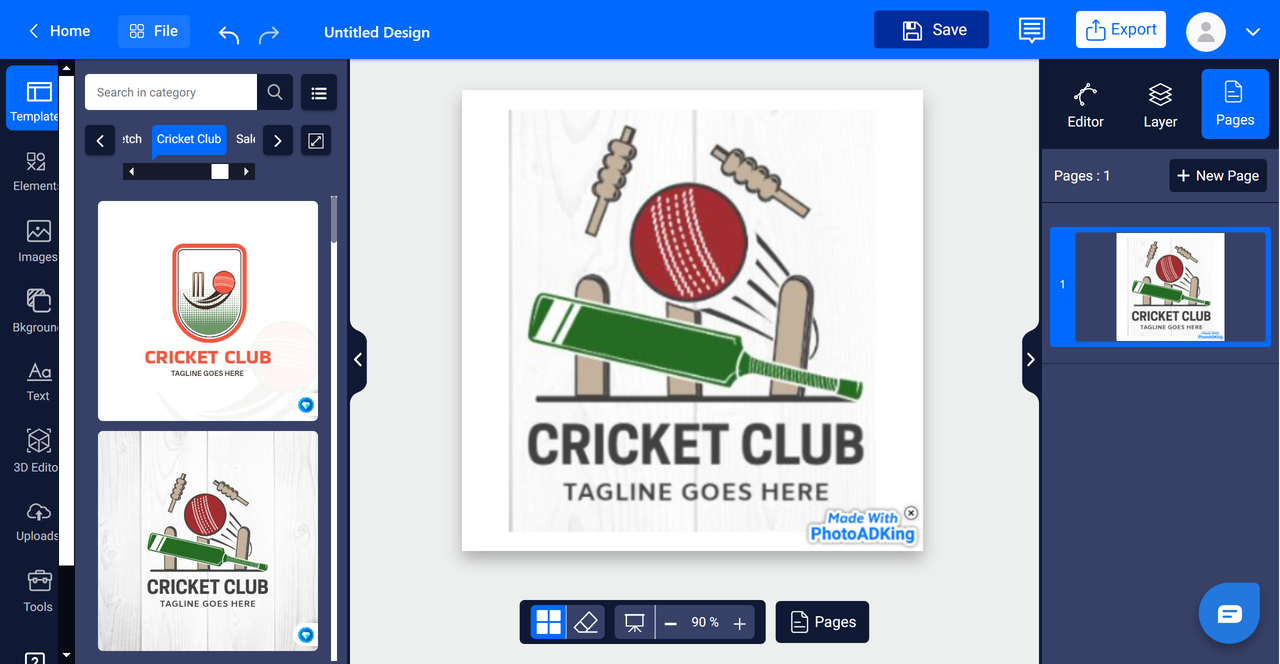The width and height of the screenshot is (1280, 664).
Task: Click the undo arrow icon
Action: (x=229, y=34)
